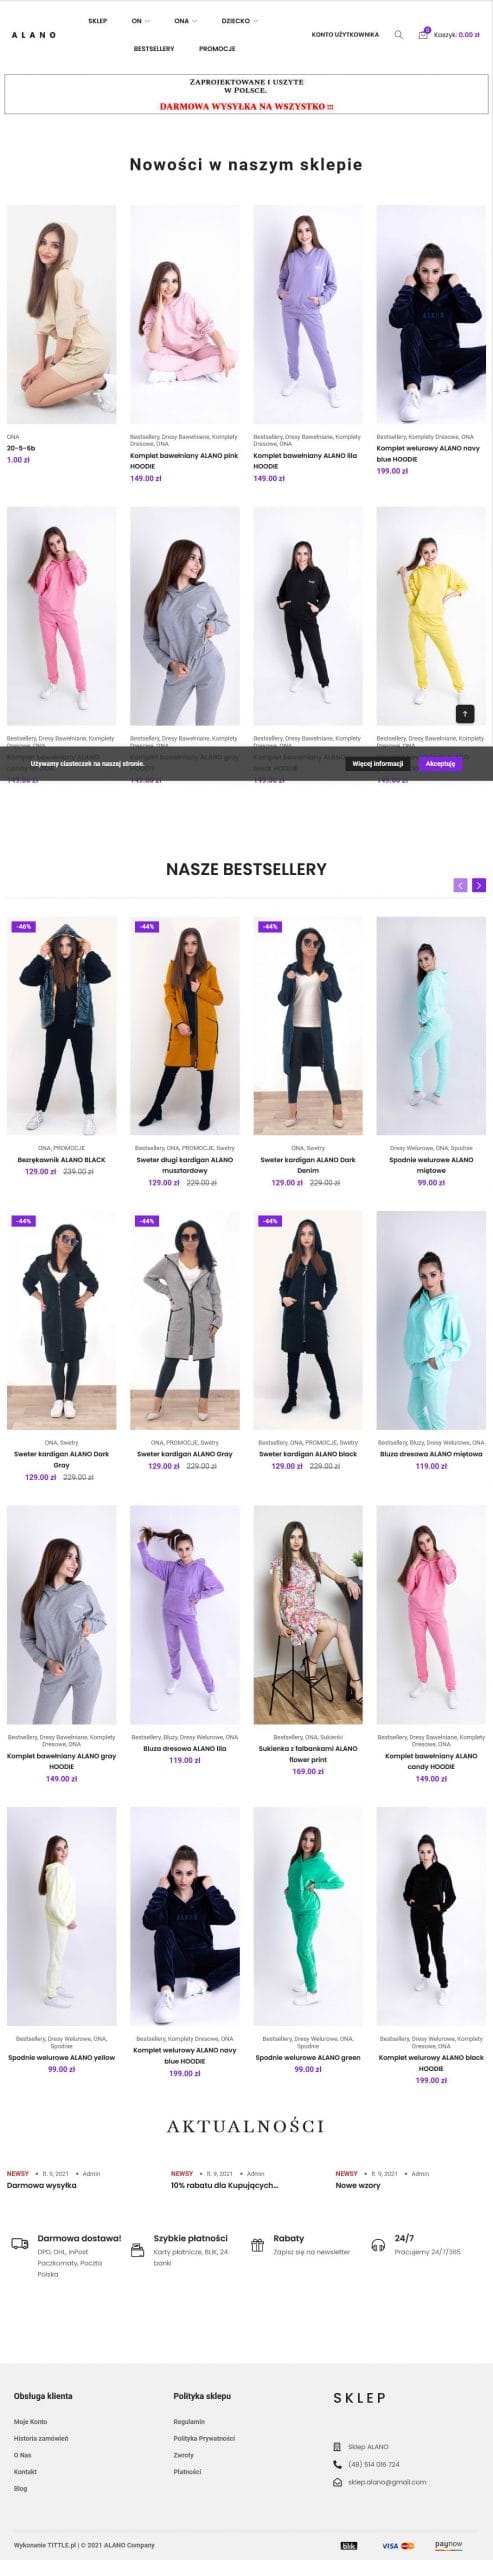Open the Sweter długi kardigan musztardowy image

185,1026
